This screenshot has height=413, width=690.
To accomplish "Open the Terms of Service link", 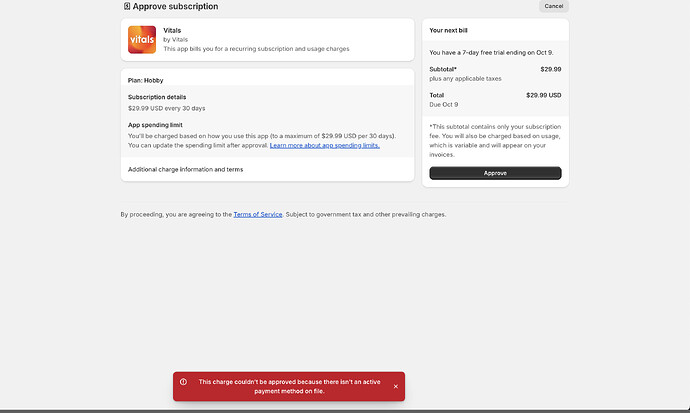I will (x=258, y=214).
